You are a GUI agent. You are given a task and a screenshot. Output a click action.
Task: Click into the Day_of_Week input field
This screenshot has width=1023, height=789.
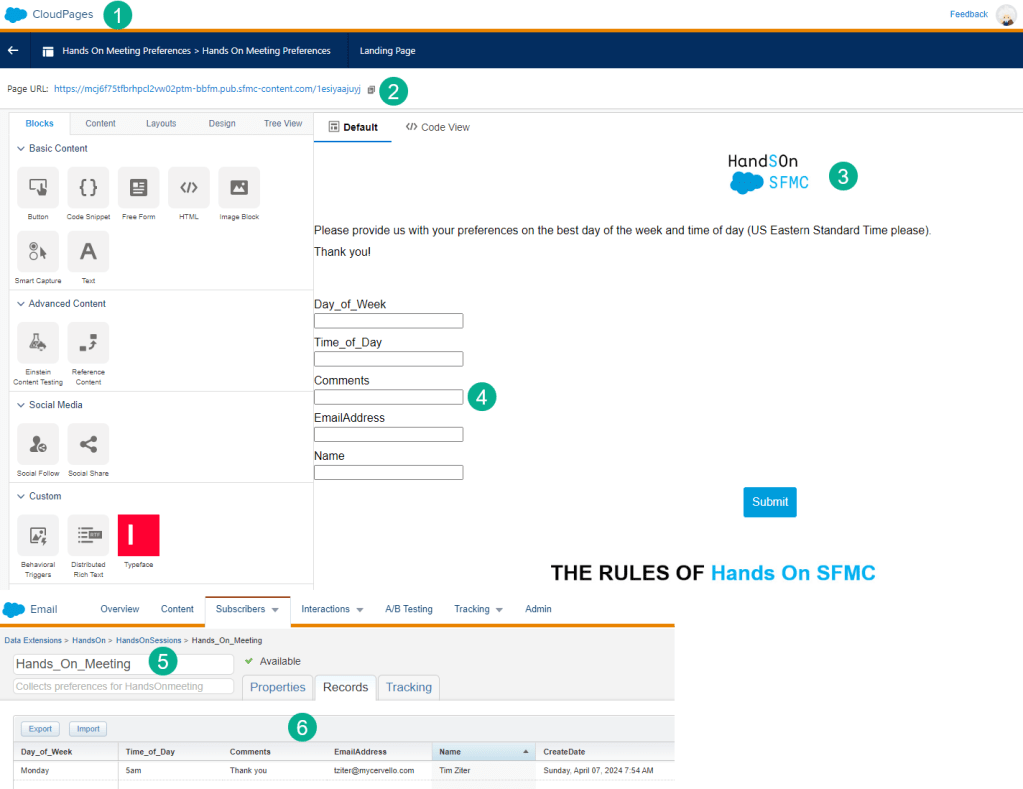(x=388, y=321)
